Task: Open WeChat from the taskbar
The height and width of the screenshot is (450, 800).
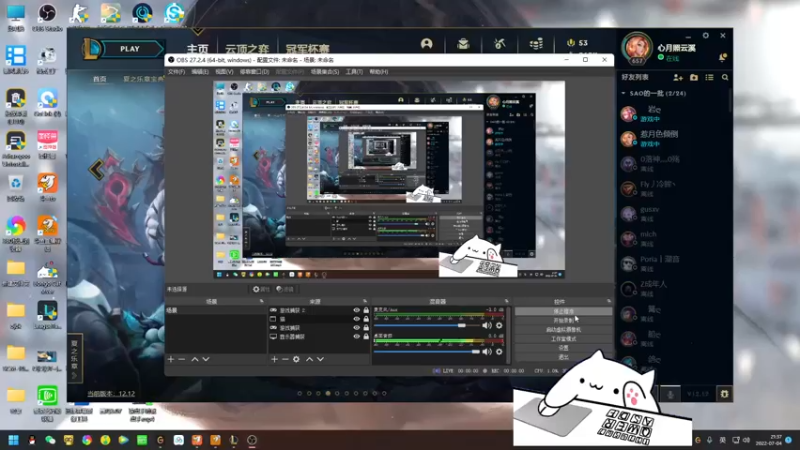Action: pyautogui.click(x=50, y=440)
